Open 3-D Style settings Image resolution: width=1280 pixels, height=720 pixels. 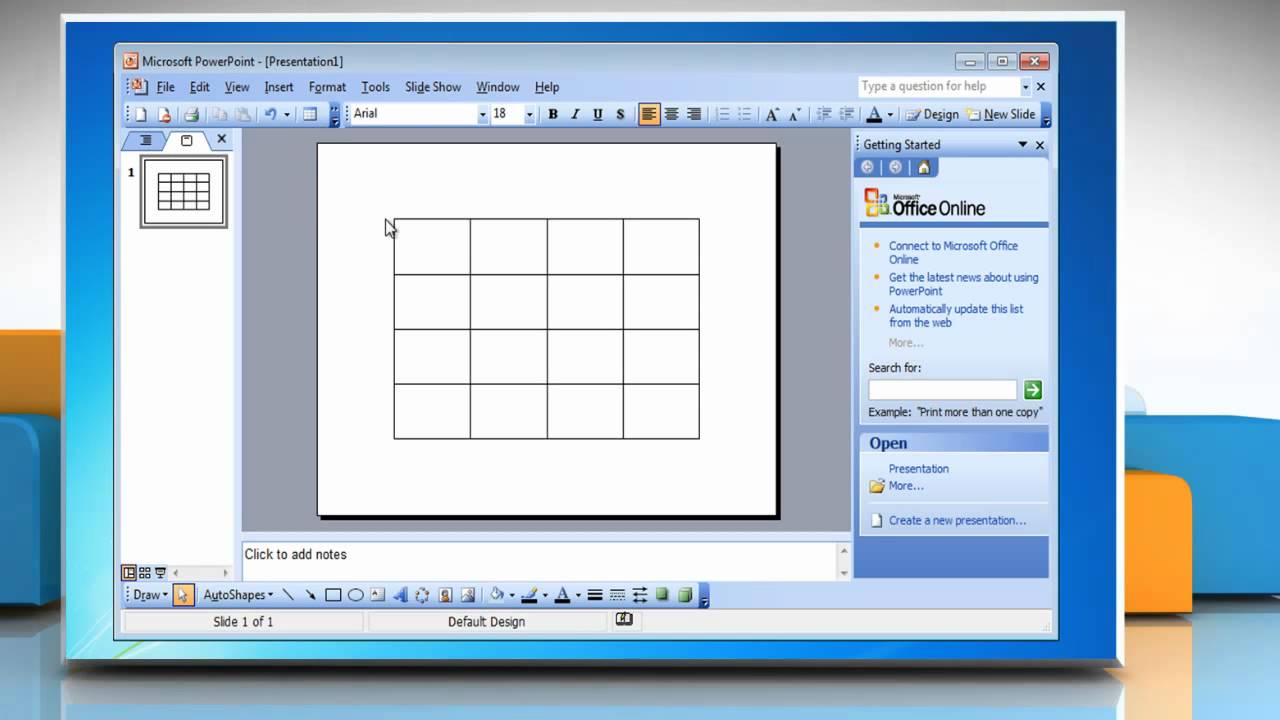pos(685,595)
